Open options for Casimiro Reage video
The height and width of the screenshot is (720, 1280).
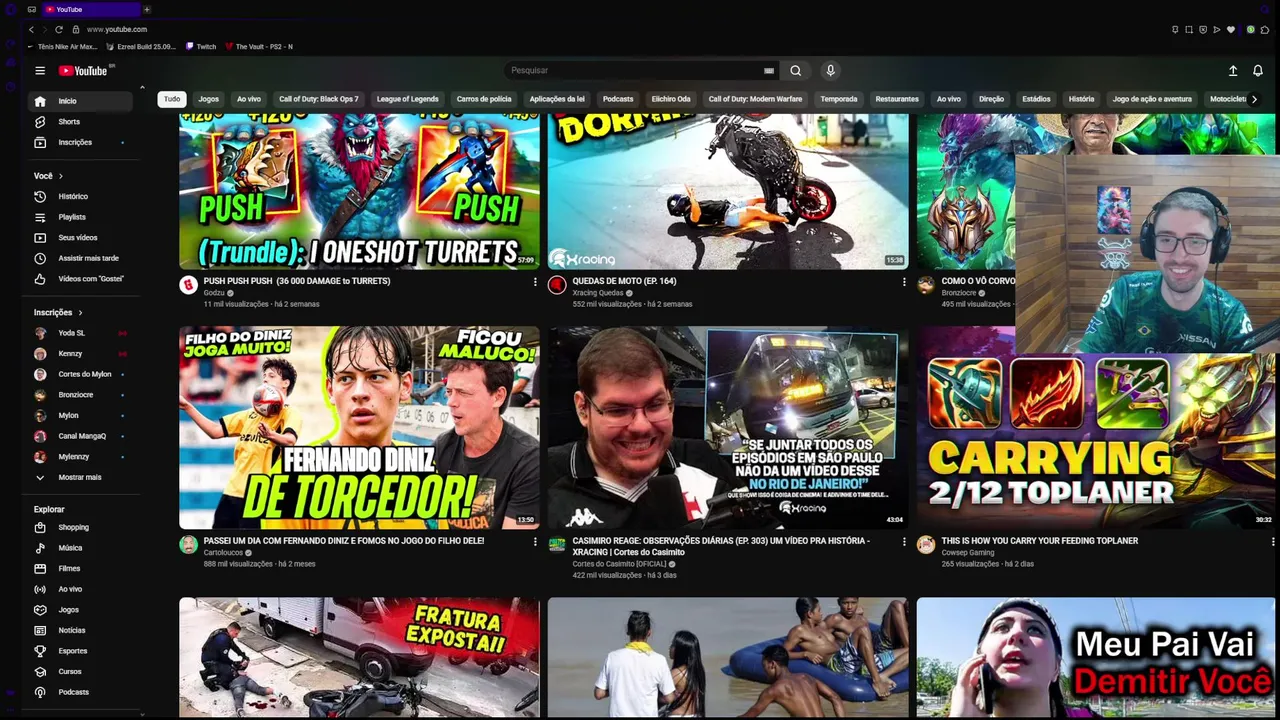(x=904, y=542)
